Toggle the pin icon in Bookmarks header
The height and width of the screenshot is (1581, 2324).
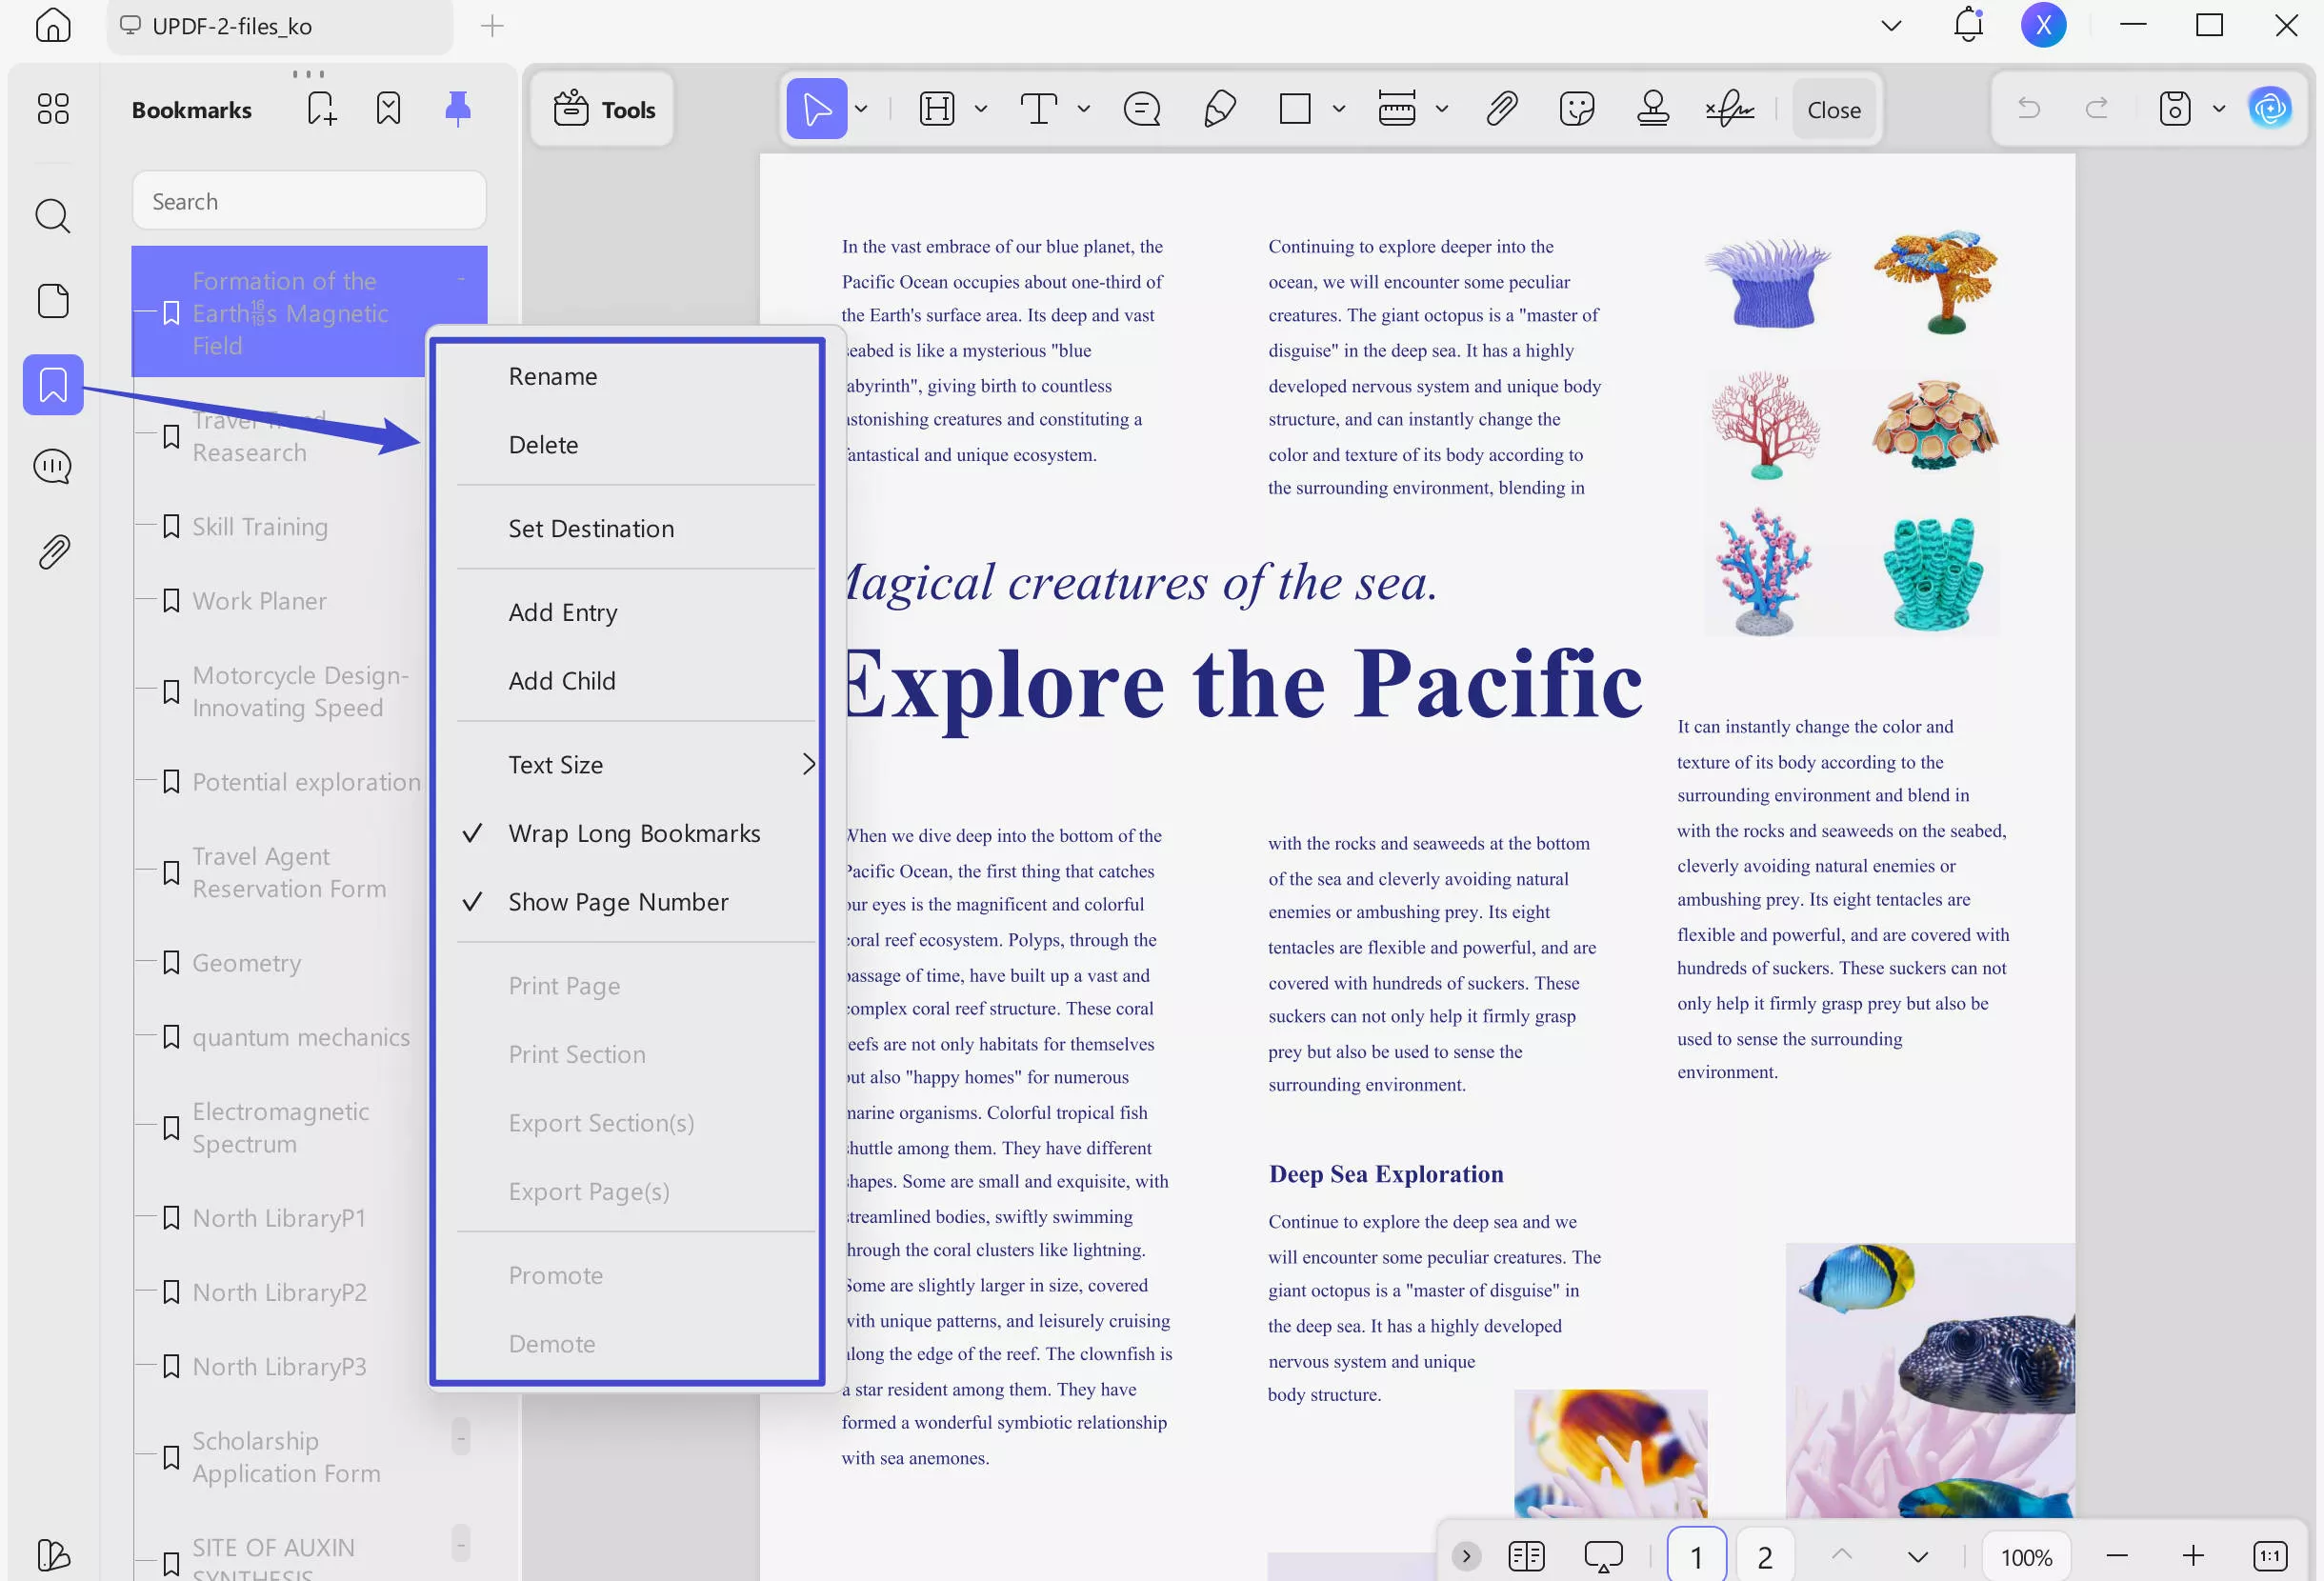pos(458,108)
